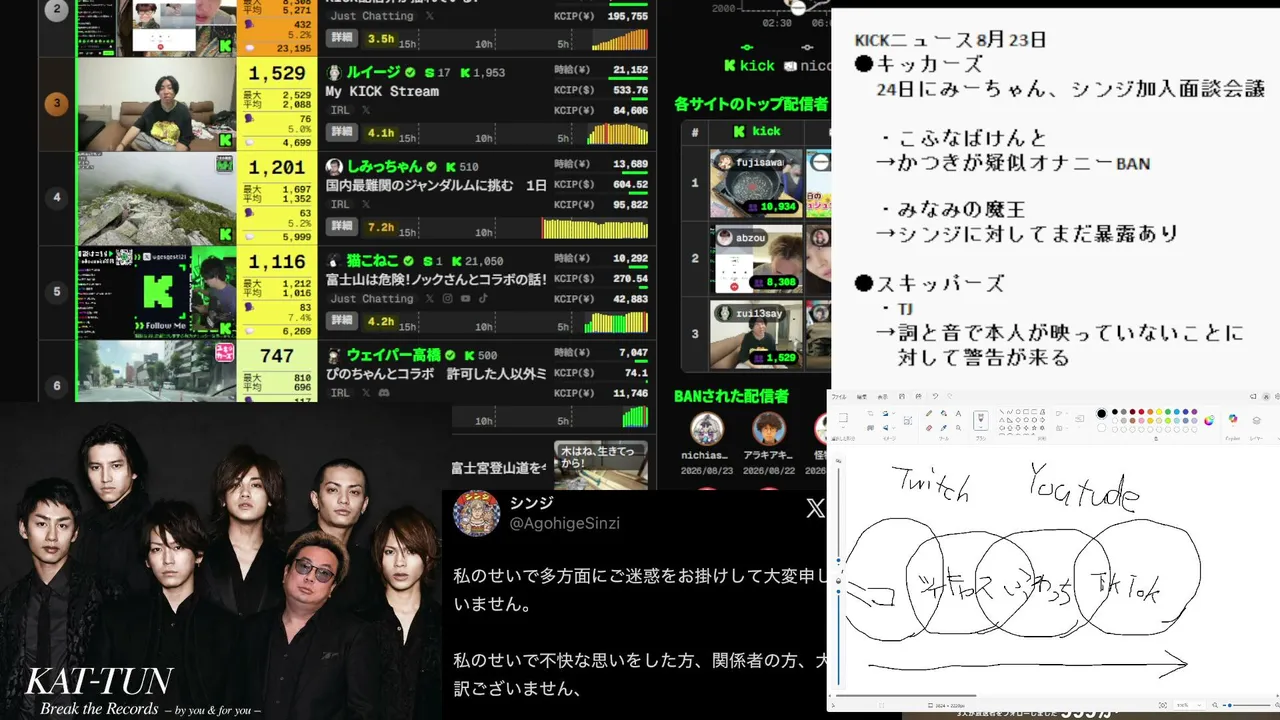This screenshot has height=720, width=1280.
Task: Click banned streamer nichias's avatar
Action: tap(707, 429)
